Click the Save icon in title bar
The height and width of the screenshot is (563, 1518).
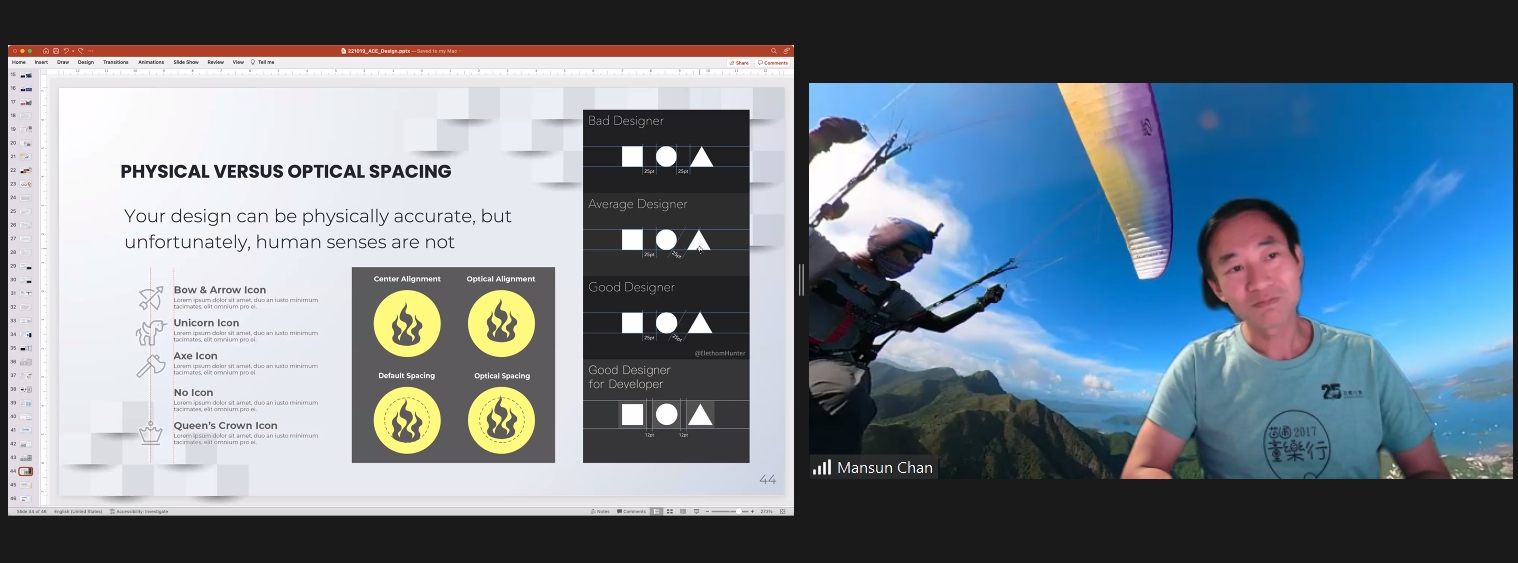click(55, 50)
